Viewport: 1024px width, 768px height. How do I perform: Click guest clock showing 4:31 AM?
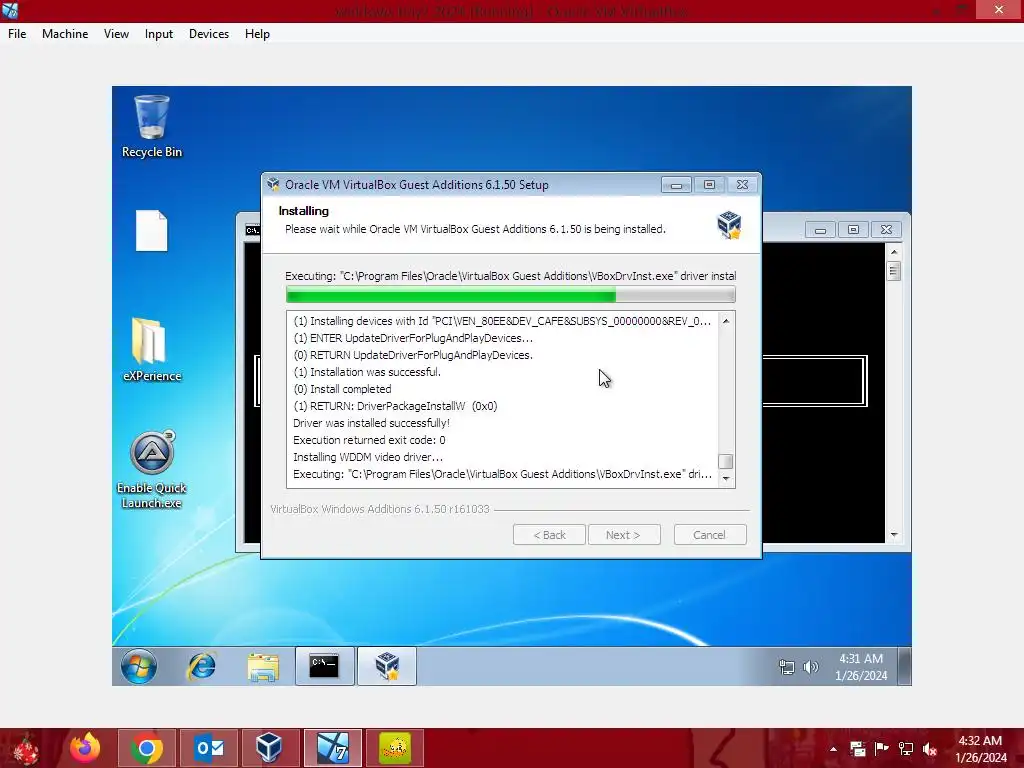click(x=861, y=667)
